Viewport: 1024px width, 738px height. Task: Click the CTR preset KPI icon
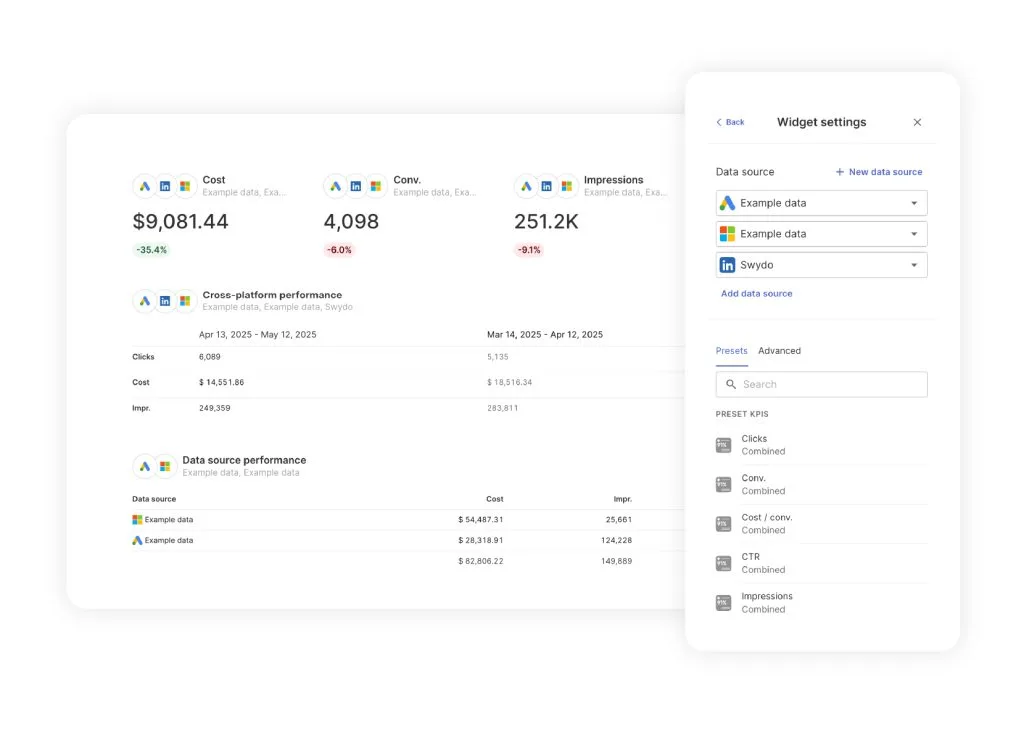724,563
